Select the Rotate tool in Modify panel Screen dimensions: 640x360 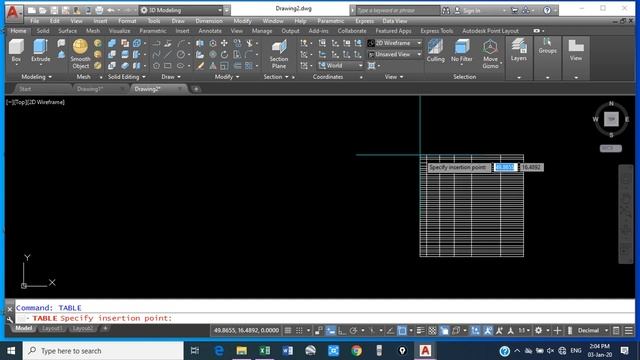click(x=224, y=54)
